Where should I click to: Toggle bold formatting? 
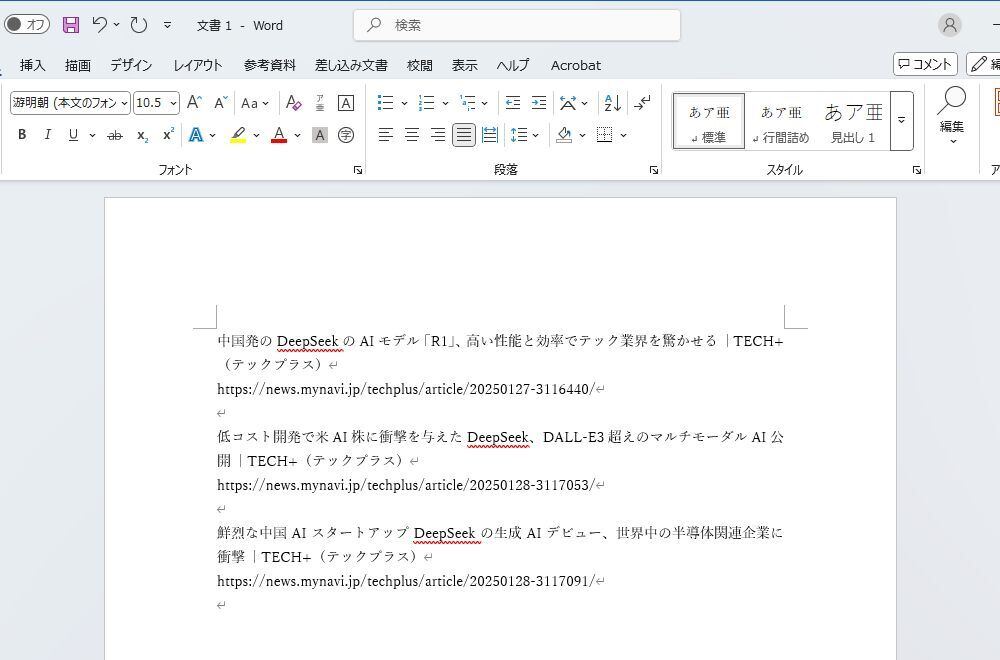click(x=22, y=135)
